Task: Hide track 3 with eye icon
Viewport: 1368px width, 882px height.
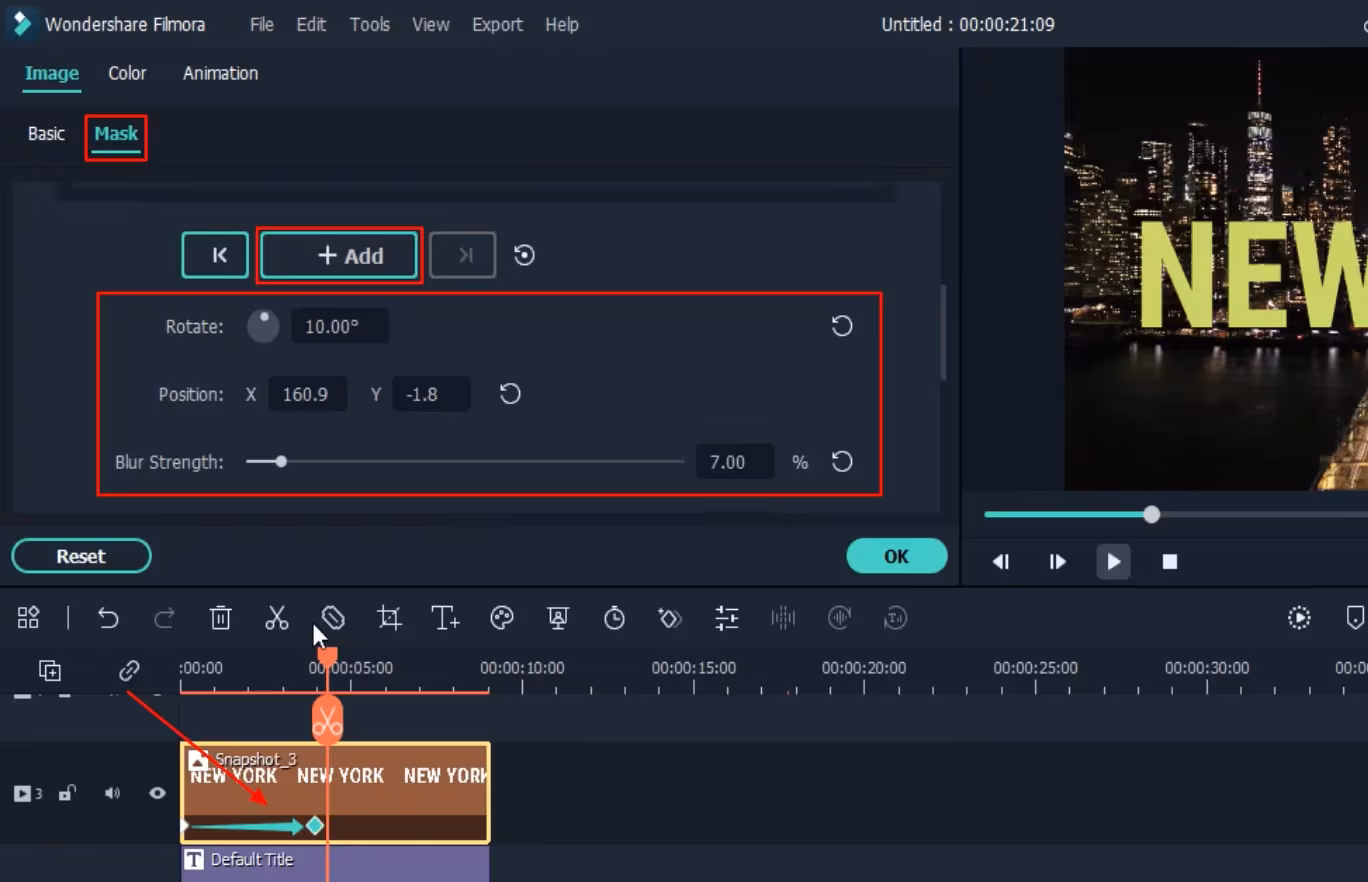Action: tap(157, 794)
